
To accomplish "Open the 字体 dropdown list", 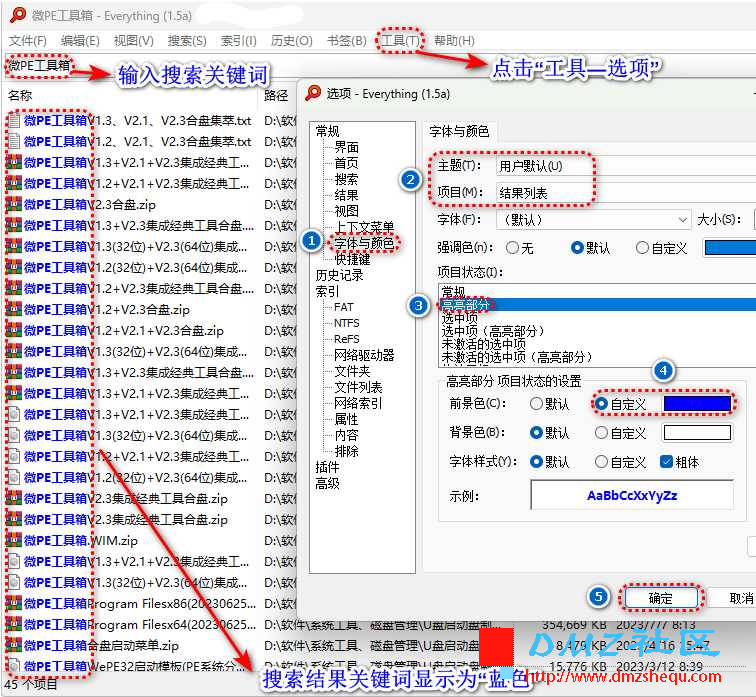I will tap(594, 220).
